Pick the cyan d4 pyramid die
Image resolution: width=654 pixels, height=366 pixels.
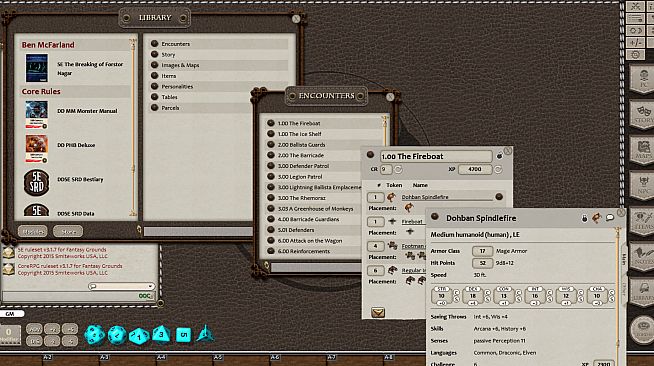pyautogui.click(x=205, y=334)
